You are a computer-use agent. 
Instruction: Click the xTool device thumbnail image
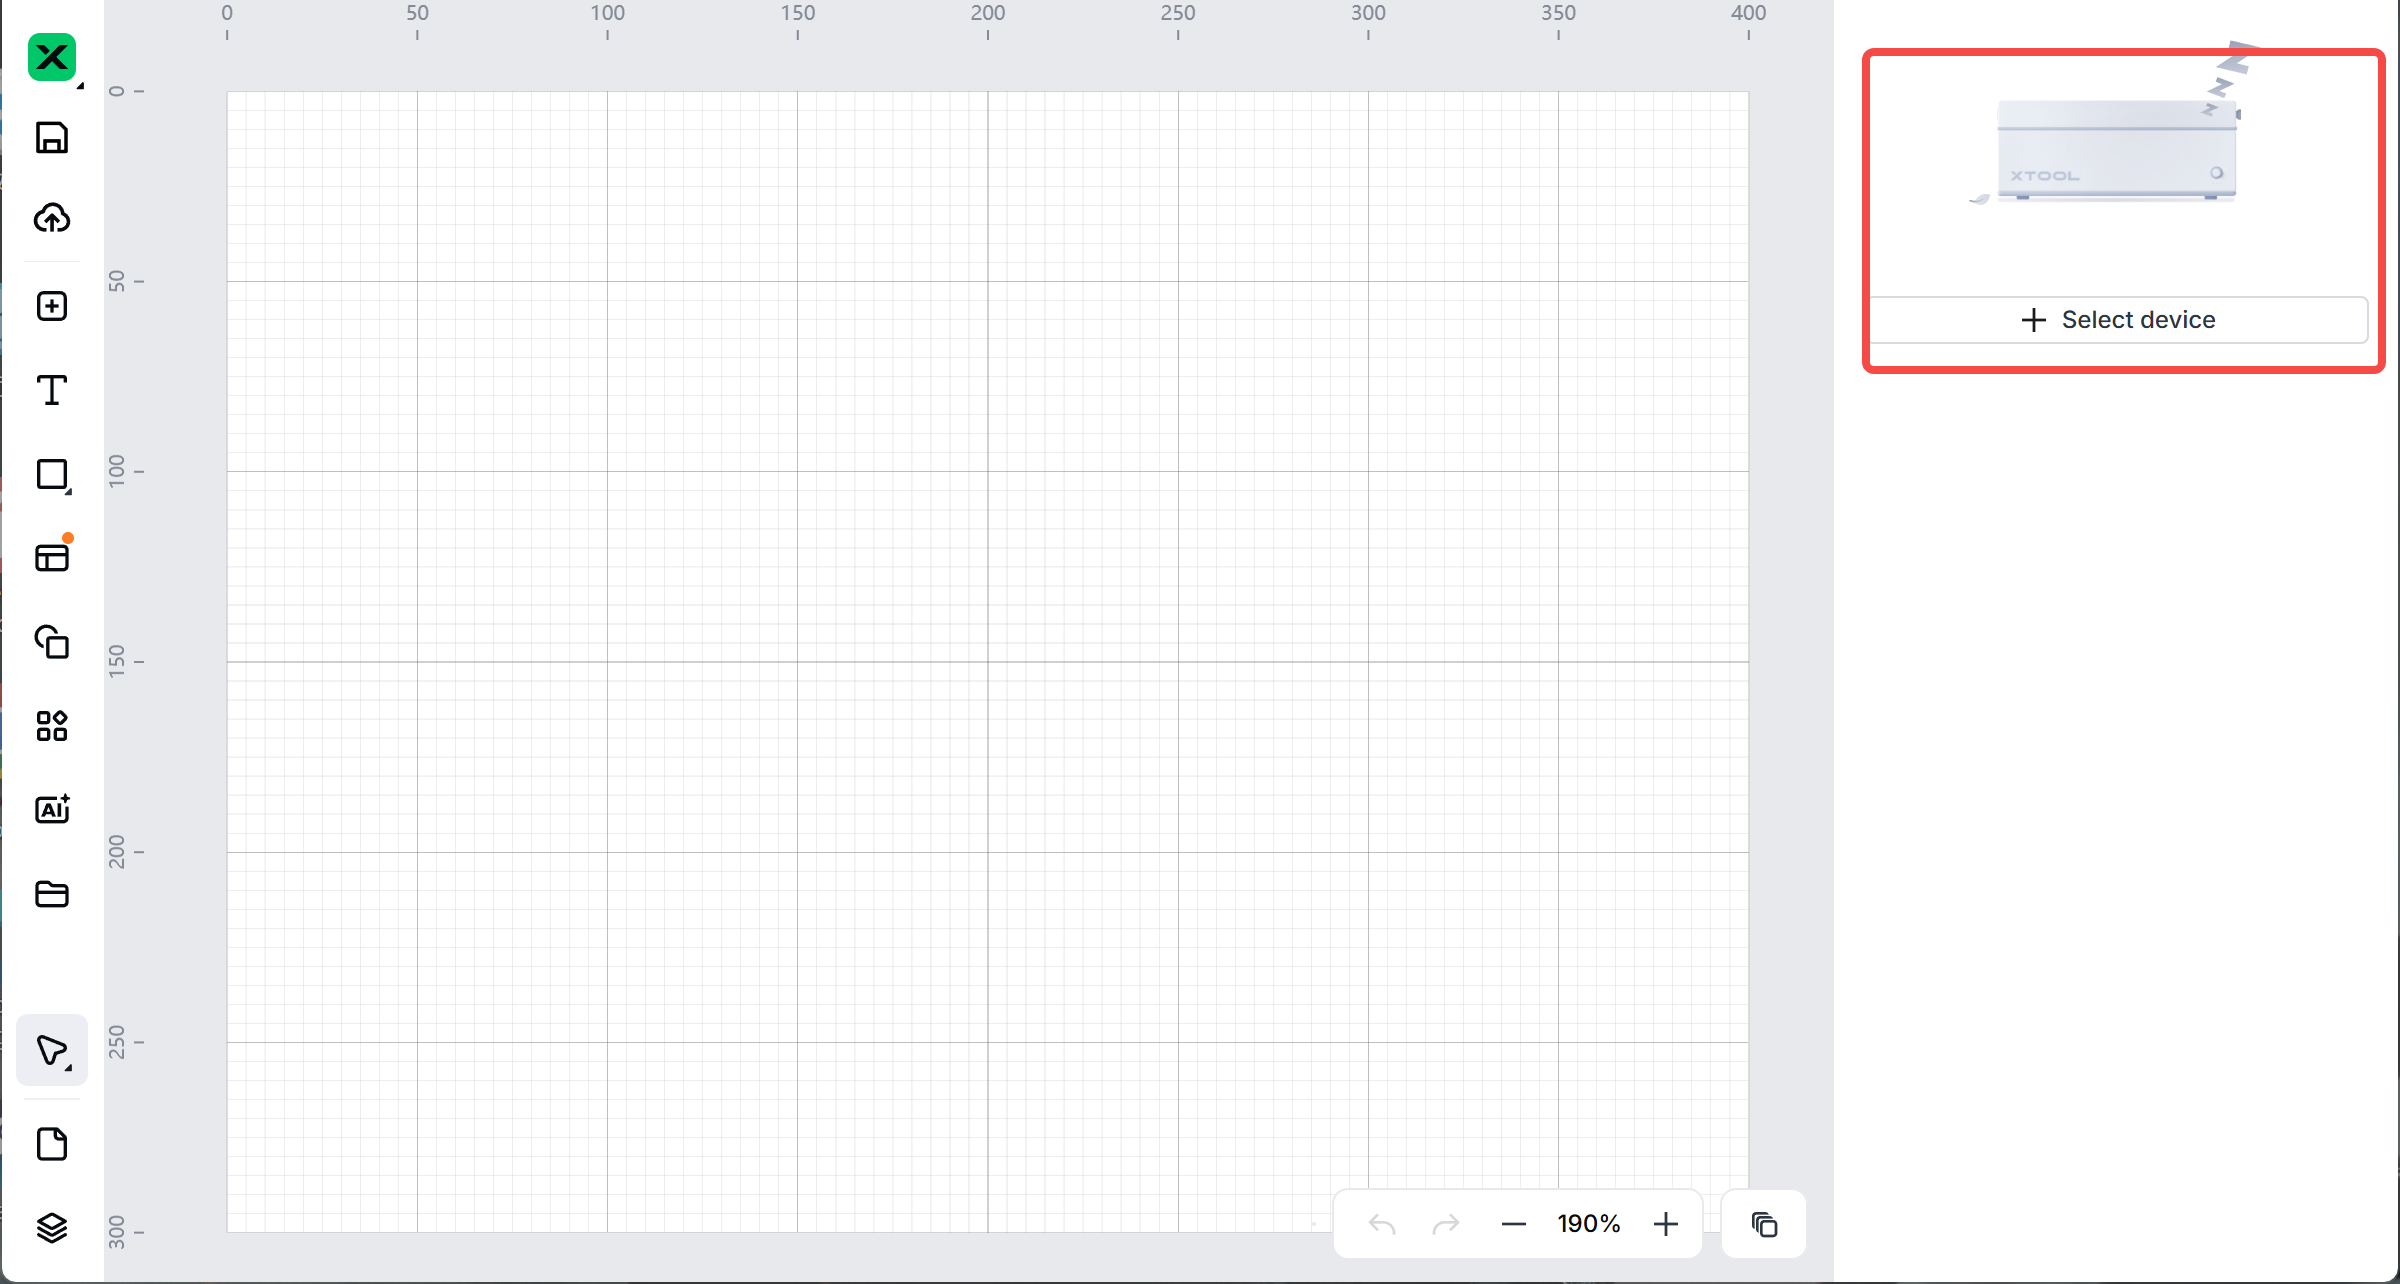pos(2116,150)
